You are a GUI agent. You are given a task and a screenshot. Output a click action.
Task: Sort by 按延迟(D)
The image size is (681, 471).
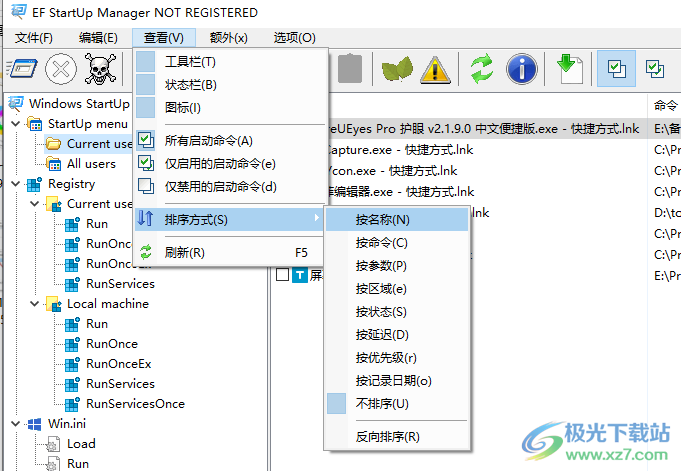click(x=397, y=335)
